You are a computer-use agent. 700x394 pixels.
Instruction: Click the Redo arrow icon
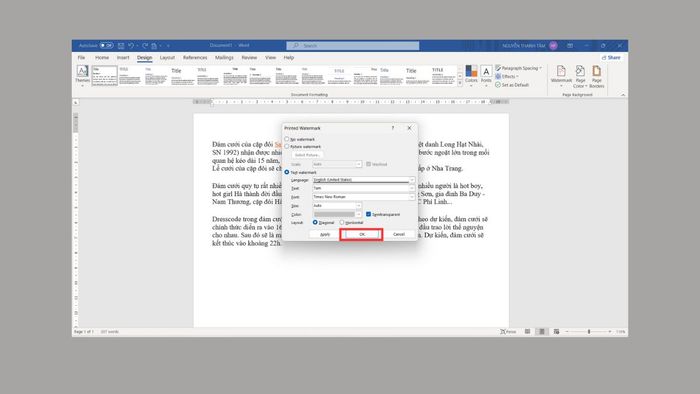click(145, 46)
